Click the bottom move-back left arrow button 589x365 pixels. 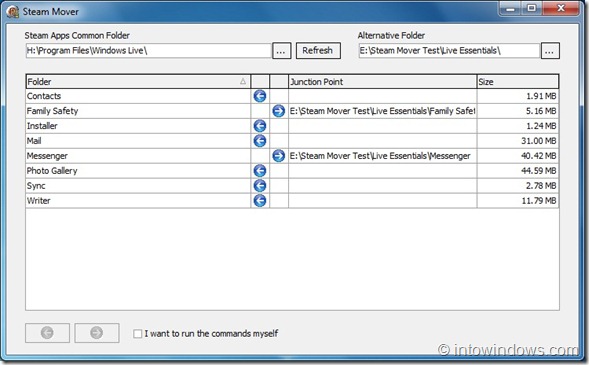[47, 333]
